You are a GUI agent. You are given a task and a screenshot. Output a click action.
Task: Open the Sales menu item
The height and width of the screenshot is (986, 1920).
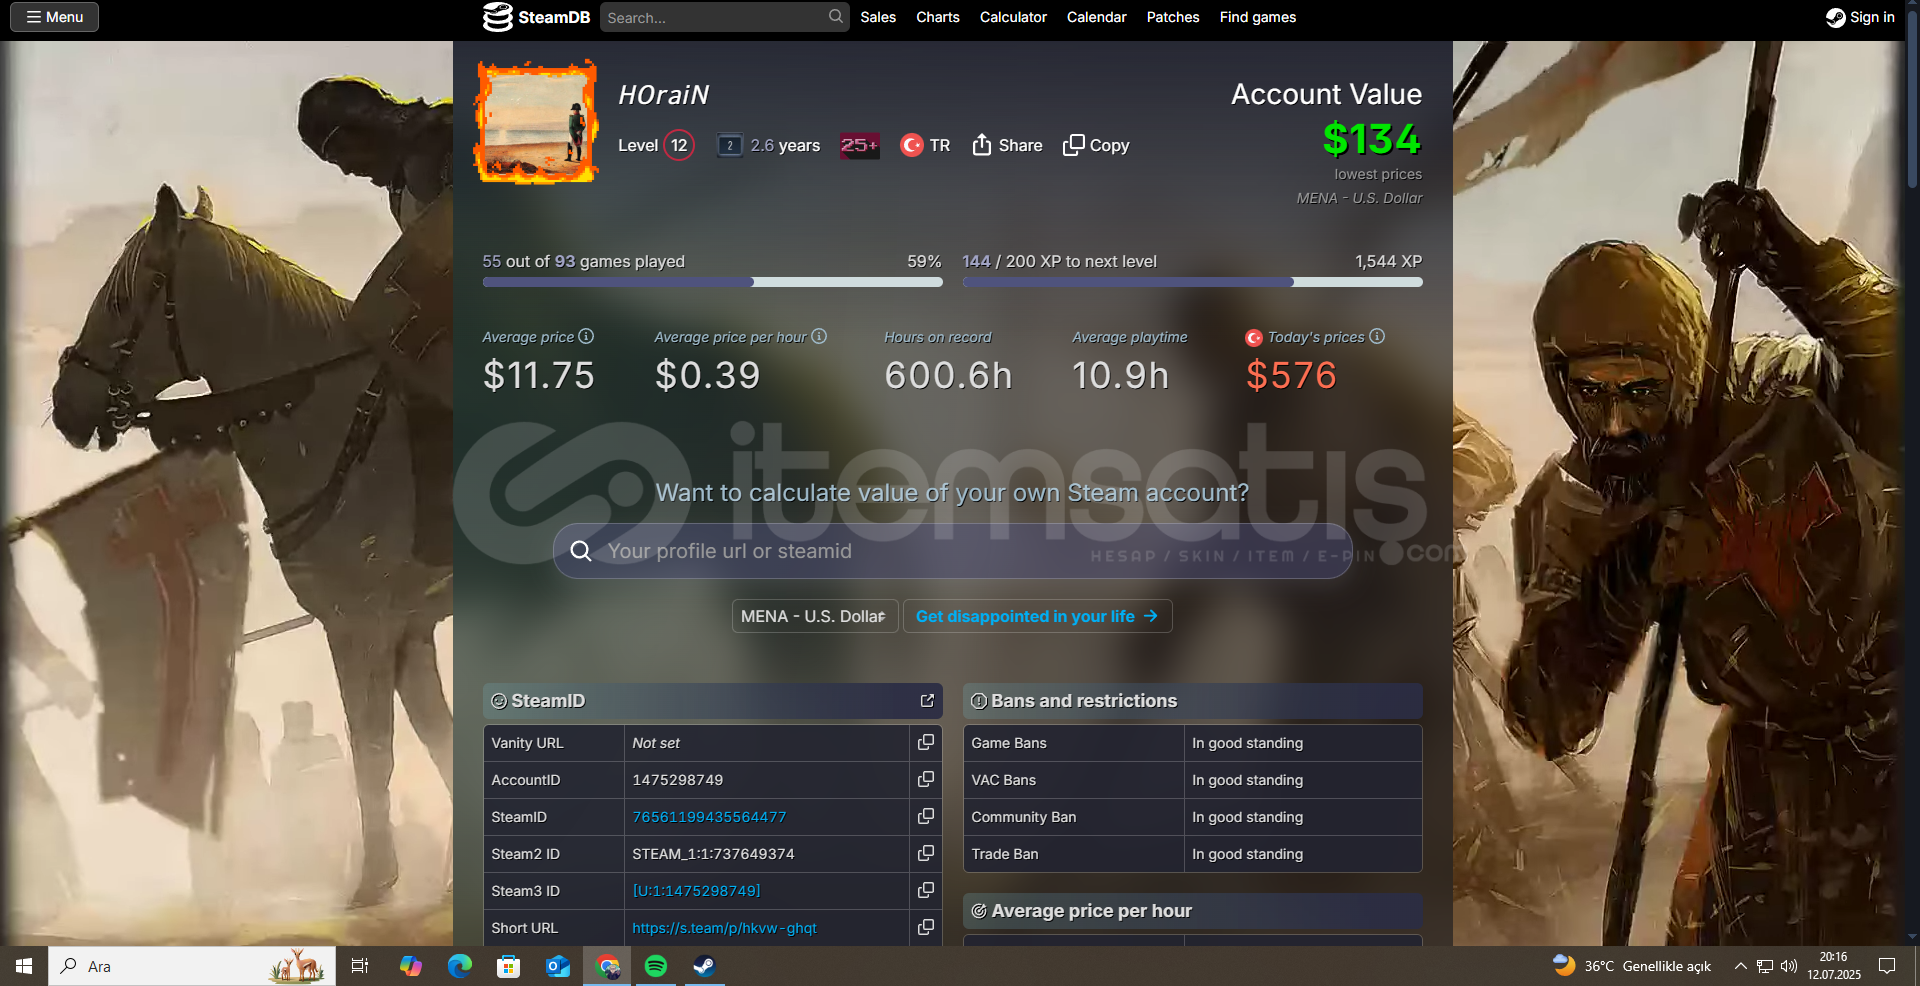pos(878,17)
